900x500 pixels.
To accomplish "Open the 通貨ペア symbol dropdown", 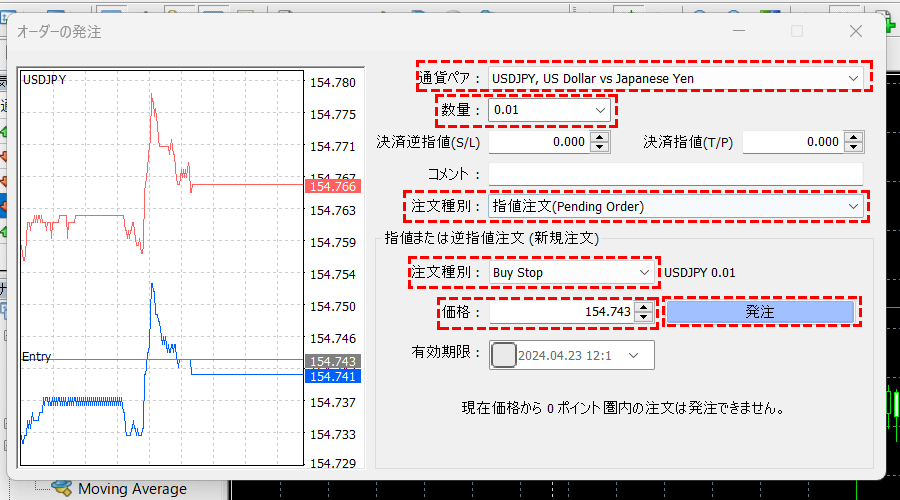I will point(676,79).
